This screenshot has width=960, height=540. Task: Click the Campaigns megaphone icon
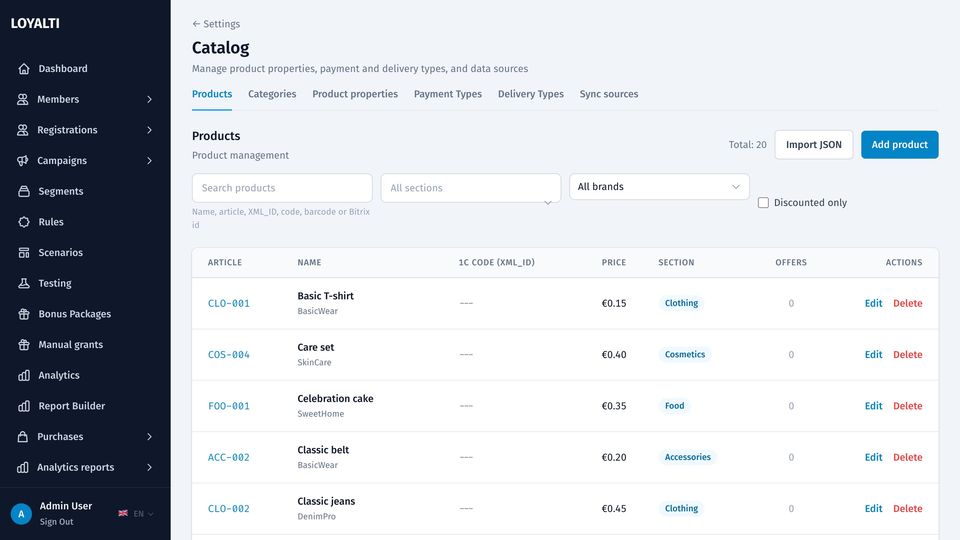pyautogui.click(x=23, y=160)
